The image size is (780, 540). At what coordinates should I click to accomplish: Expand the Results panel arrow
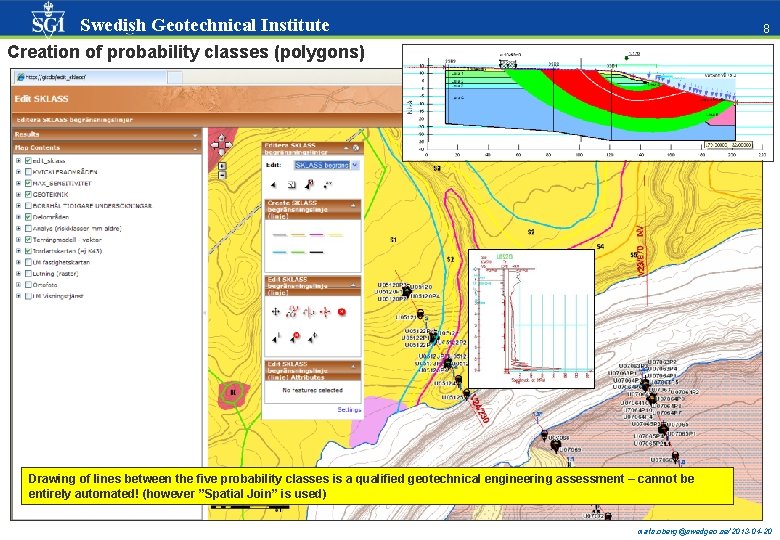[x=195, y=135]
